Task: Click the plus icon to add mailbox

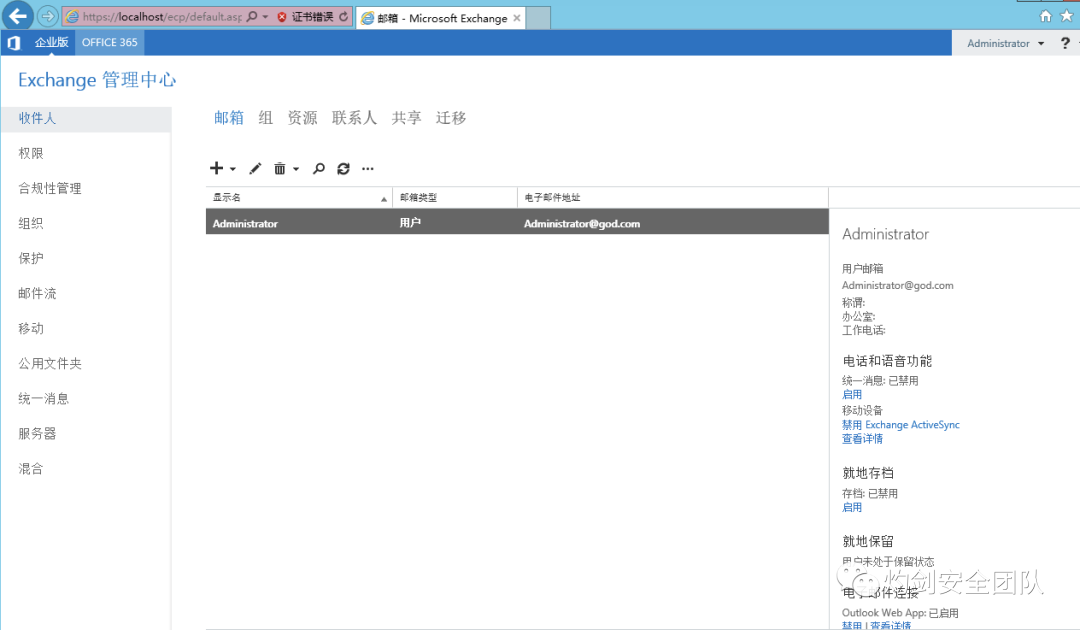Action: (216, 168)
